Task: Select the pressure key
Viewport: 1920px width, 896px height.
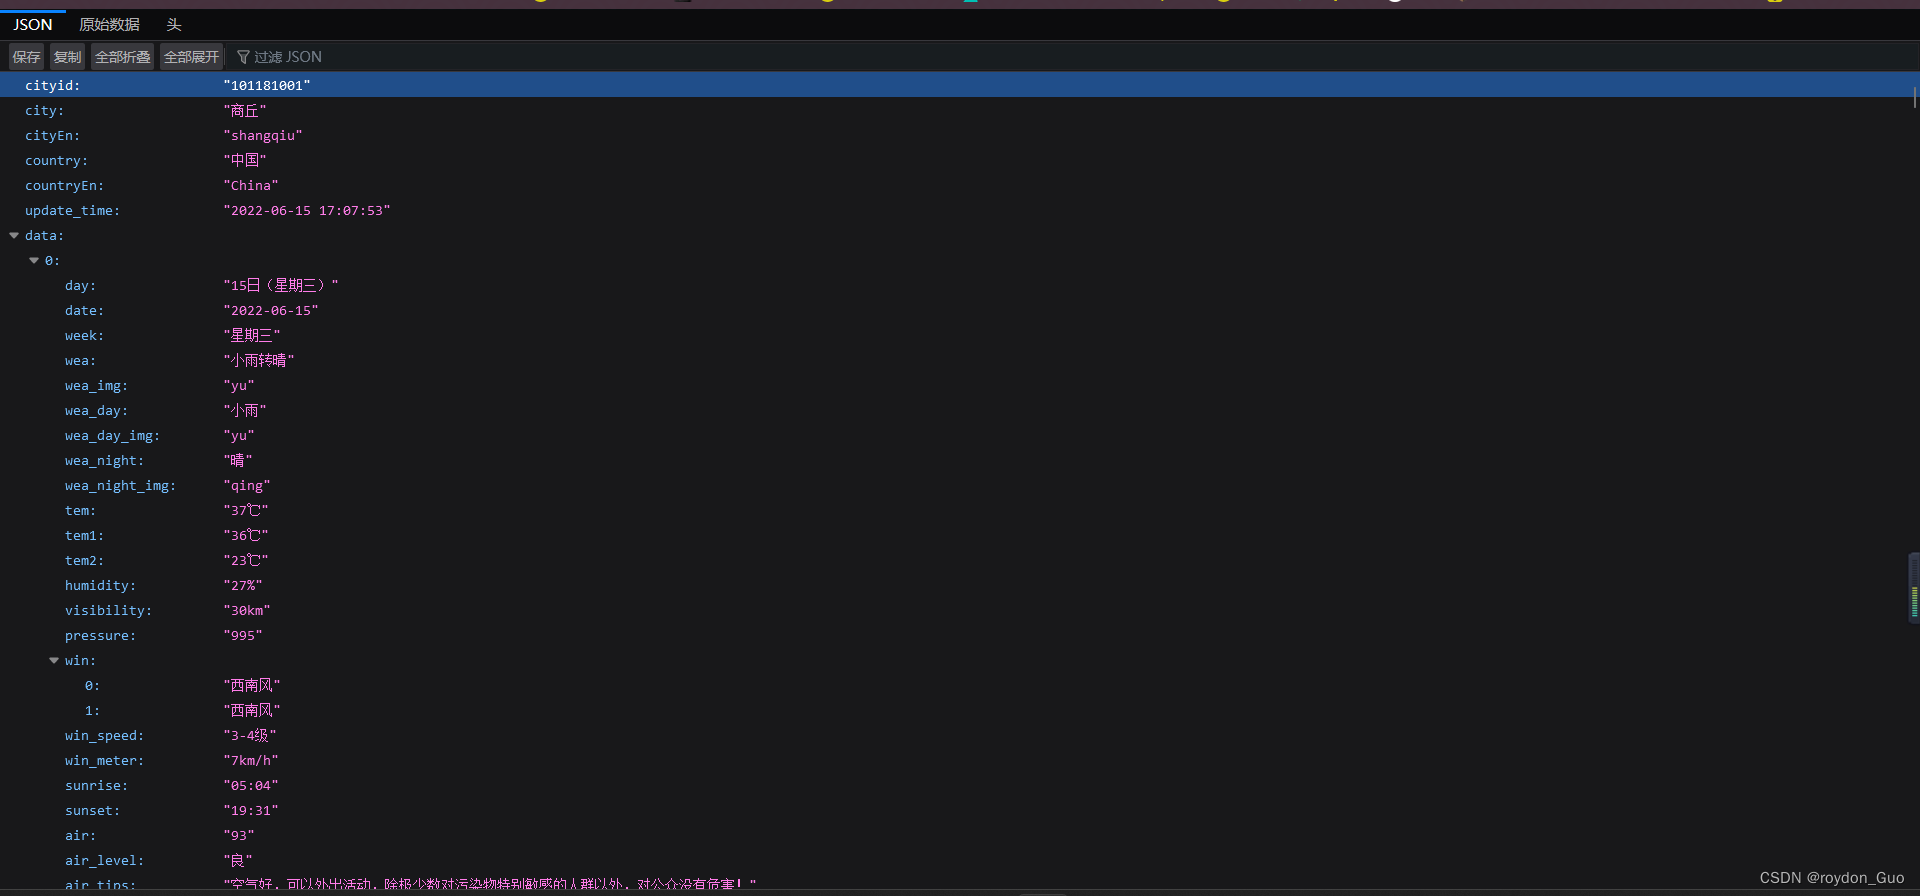Action: (100, 635)
